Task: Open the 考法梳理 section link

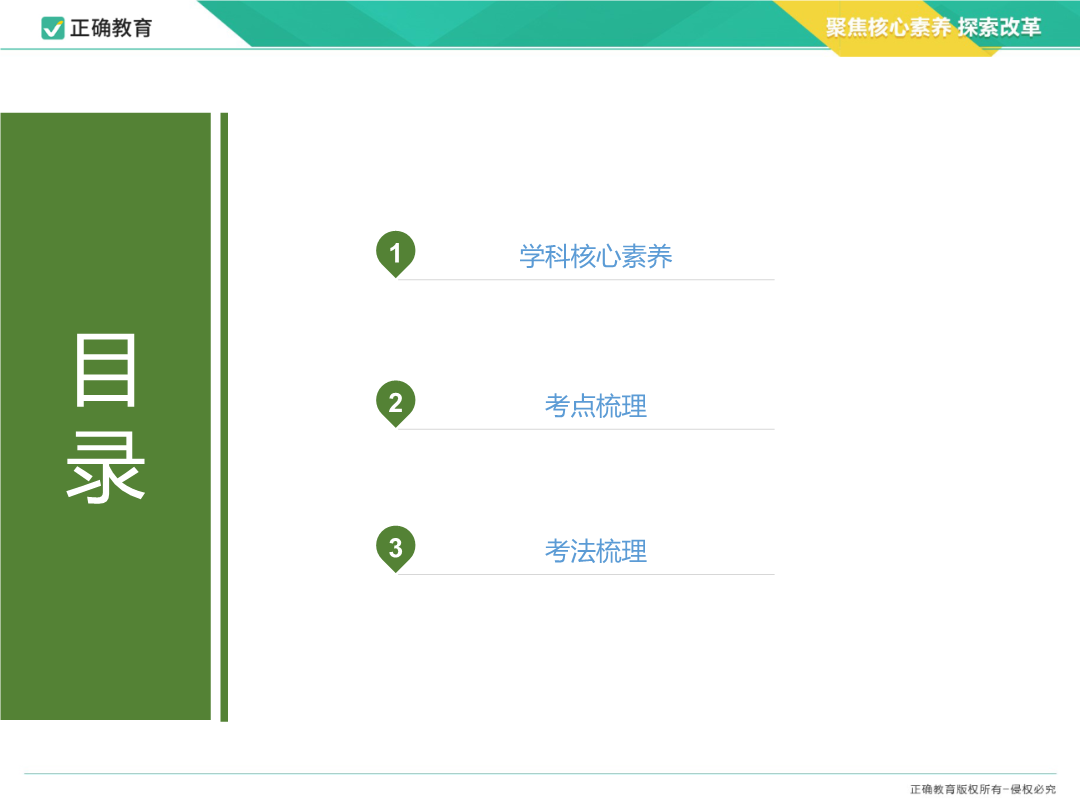Action: coord(596,551)
